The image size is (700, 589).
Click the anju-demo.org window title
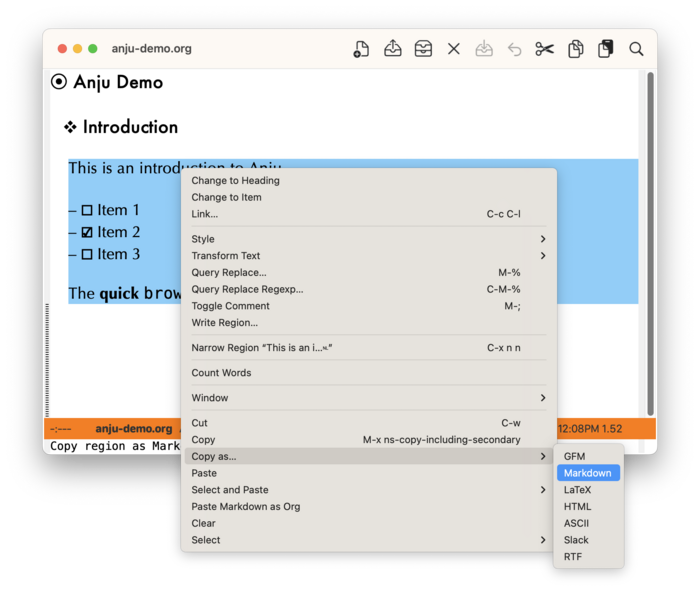[x=151, y=48]
